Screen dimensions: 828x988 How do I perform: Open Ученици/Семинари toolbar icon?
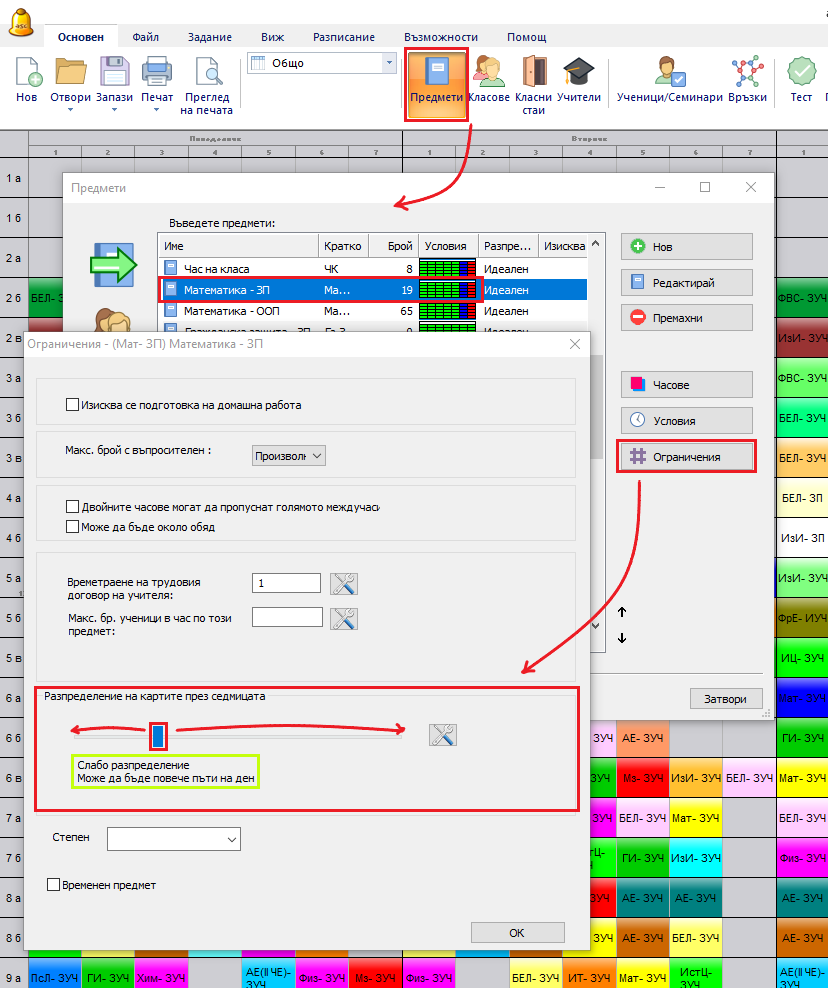pos(669,80)
